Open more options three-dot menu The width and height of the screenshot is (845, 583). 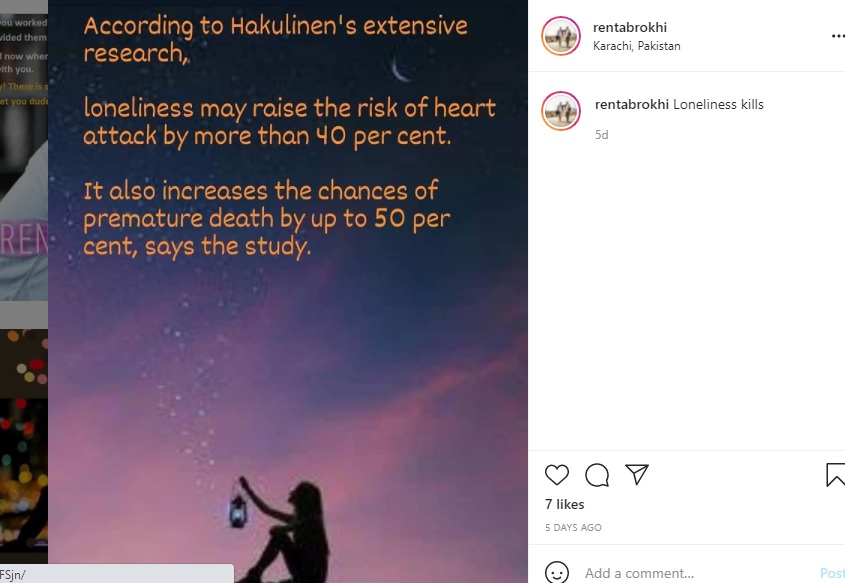click(837, 36)
